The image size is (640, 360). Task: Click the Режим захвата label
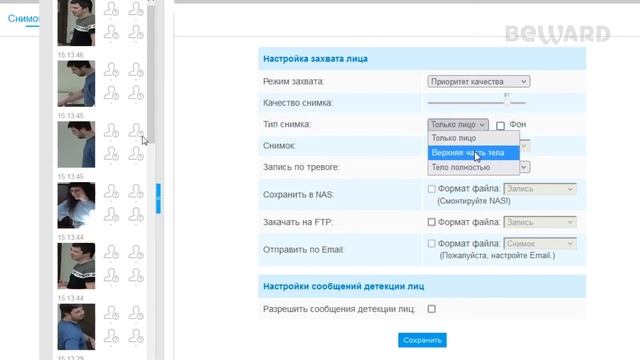[293, 82]
